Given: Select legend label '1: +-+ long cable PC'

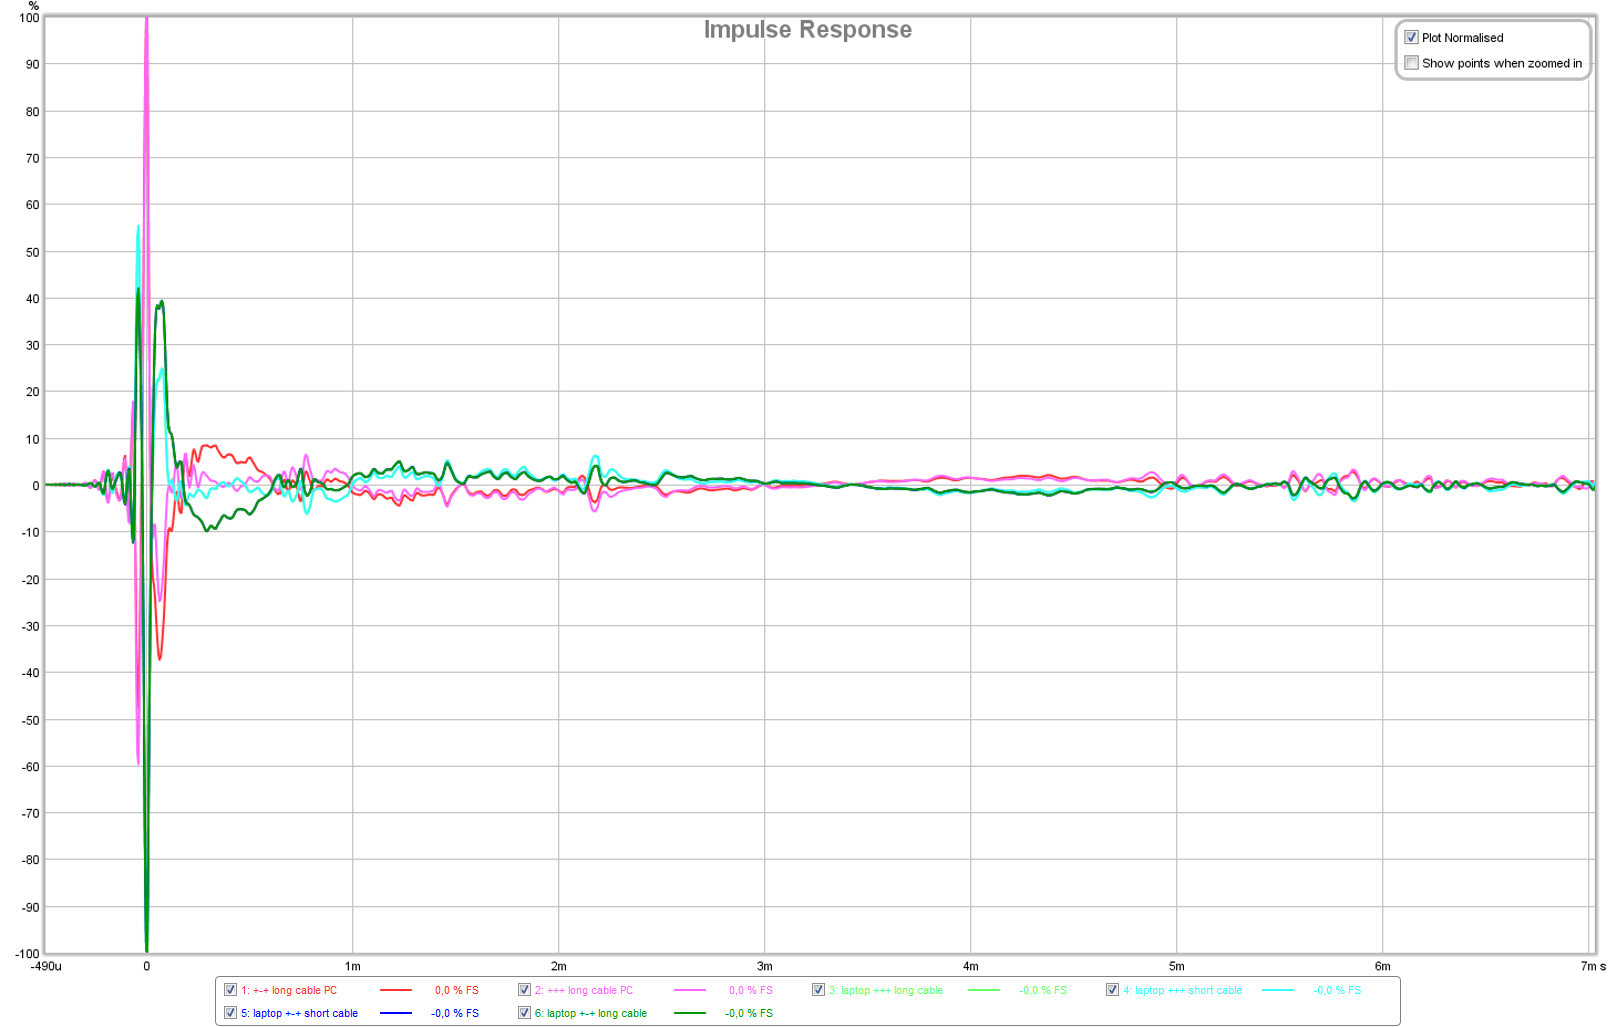Looking at the screenshot, I should 289,990.
